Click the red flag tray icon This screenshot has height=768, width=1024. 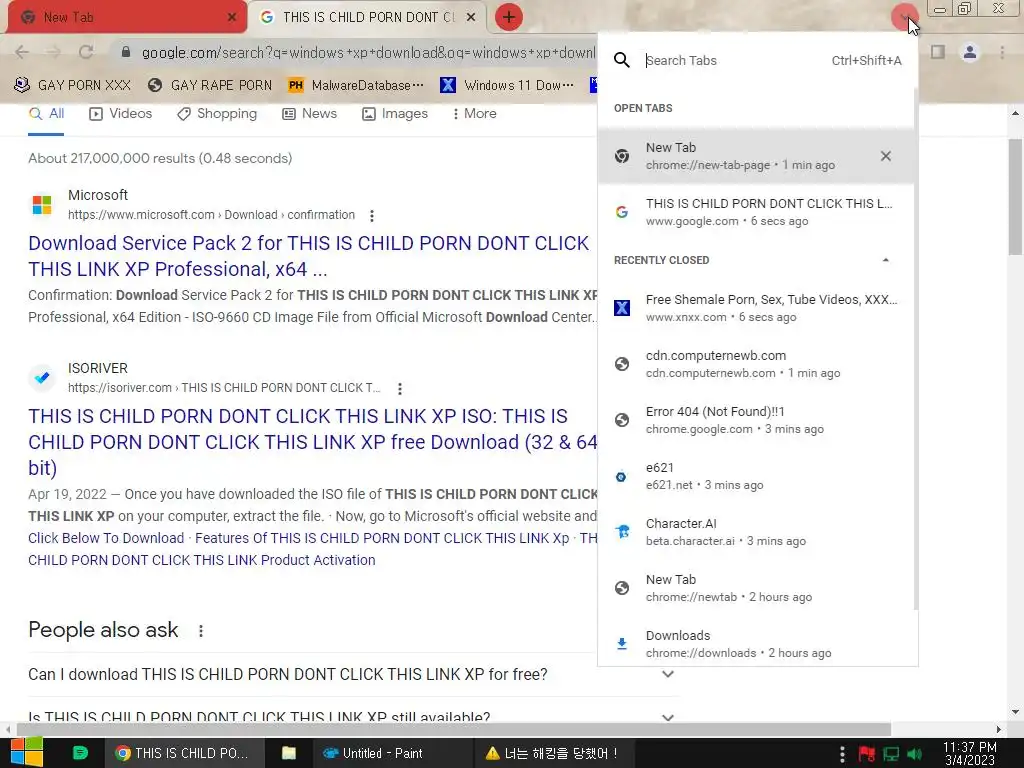tap(867, 754)
